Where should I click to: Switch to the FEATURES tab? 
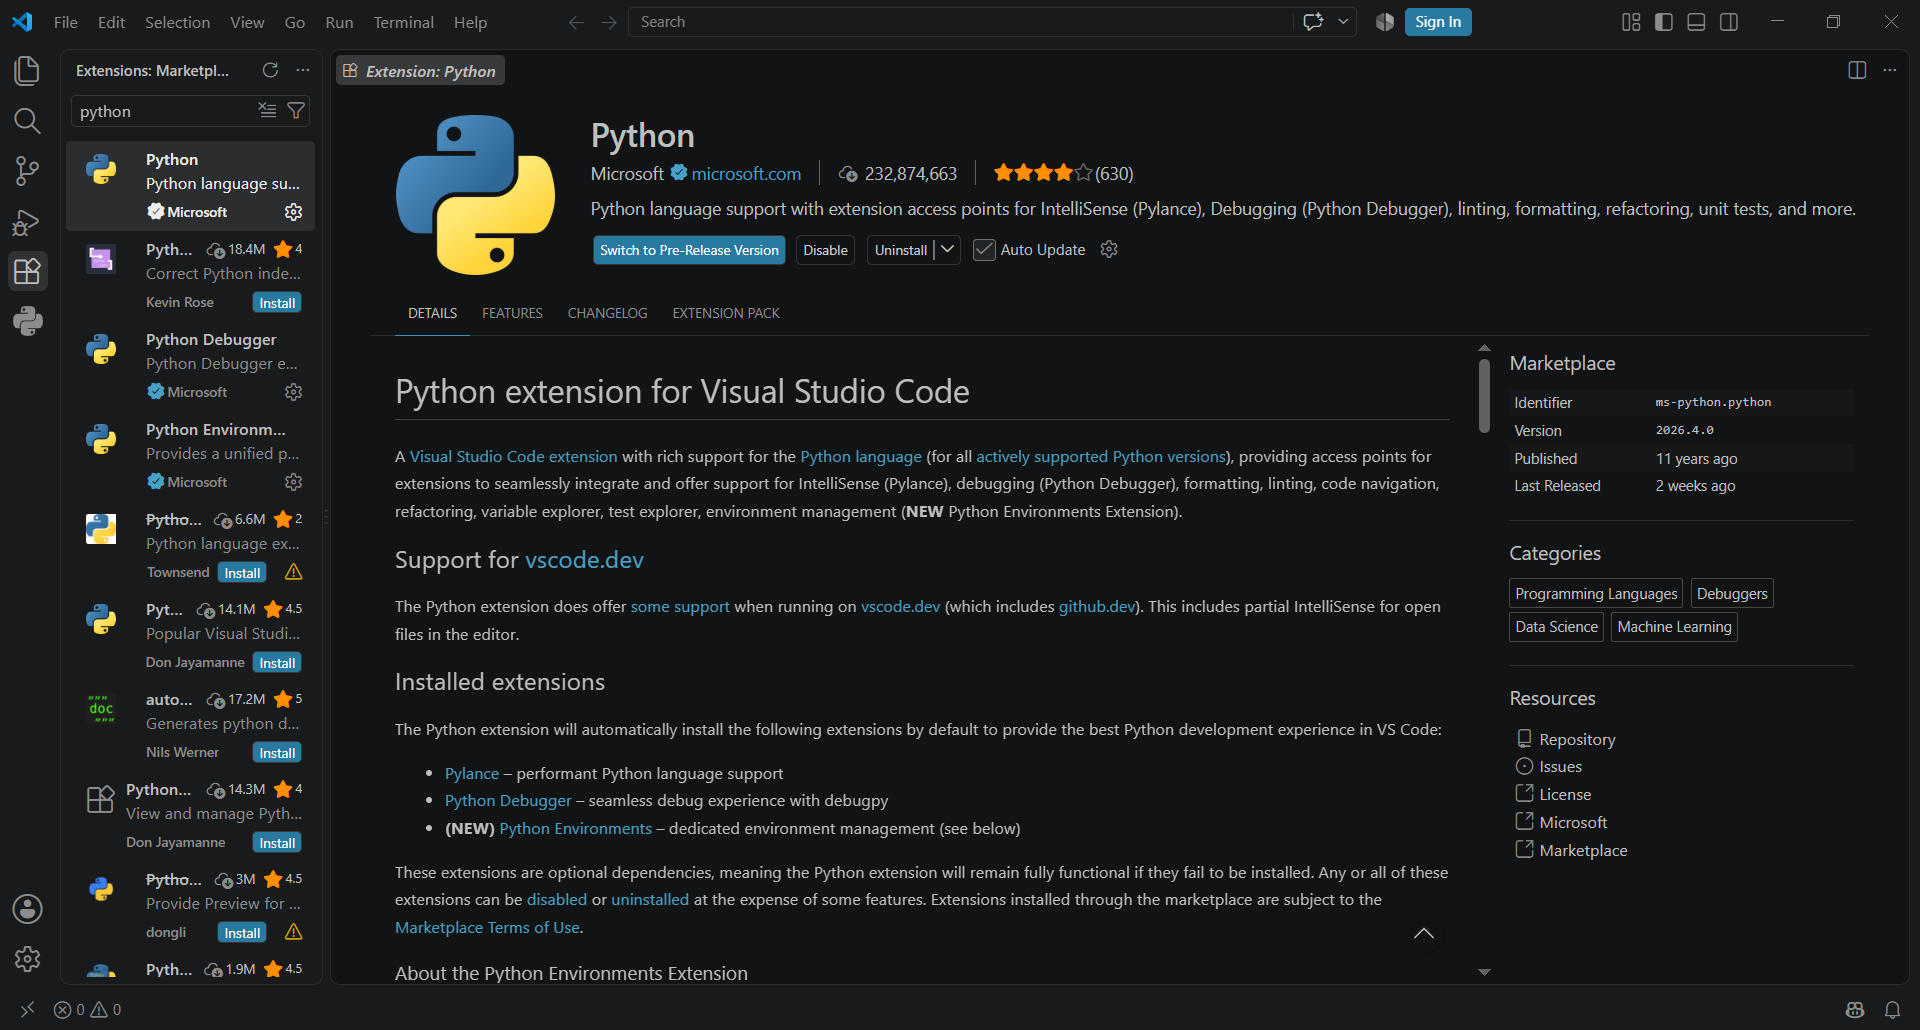pyautogui.click(x=512, y=313)
